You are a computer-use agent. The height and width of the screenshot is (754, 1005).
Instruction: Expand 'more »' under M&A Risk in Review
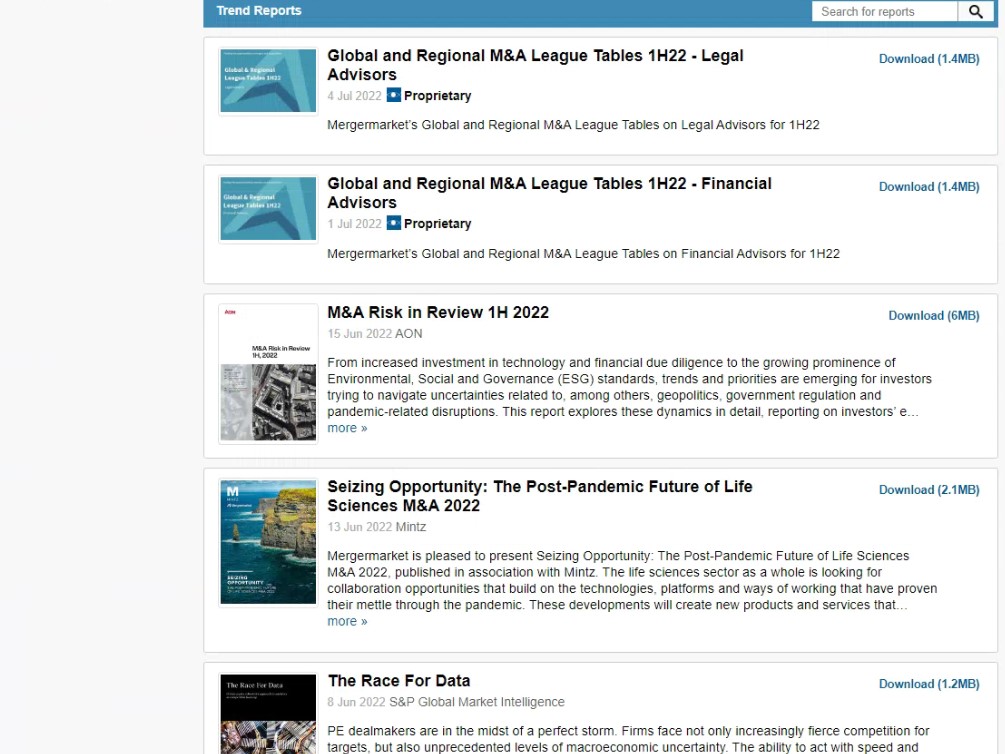click(347, 428)
